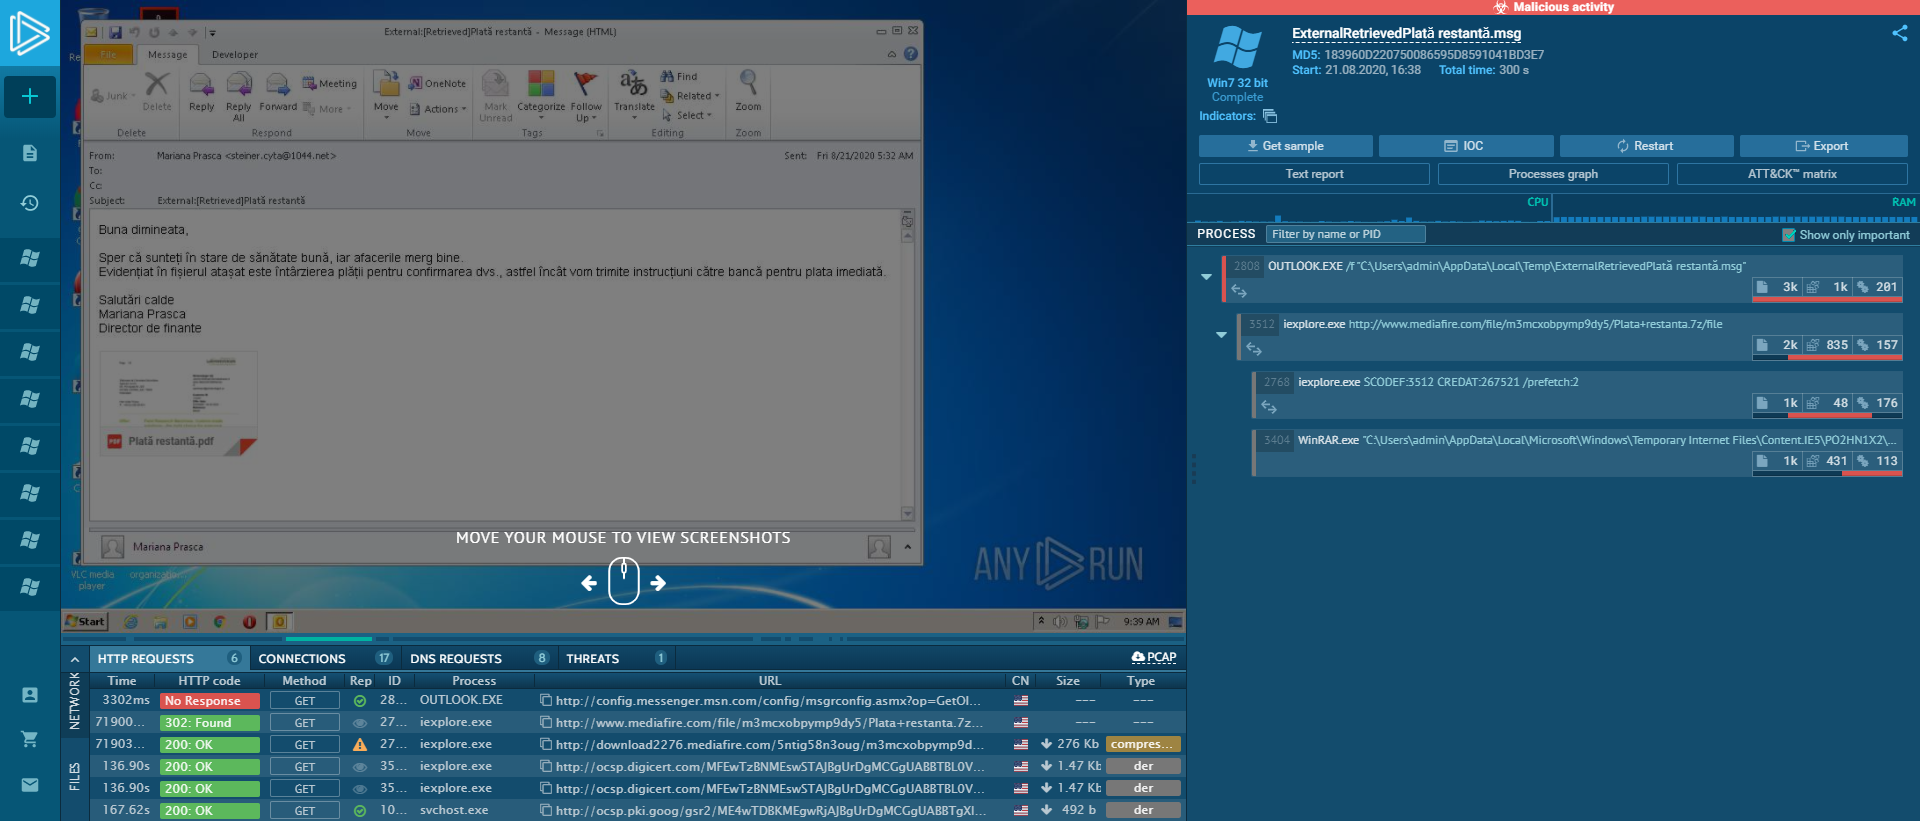Open the IOC button
Screen dimensions: 1920x821
pyautogui.click(x=1466, y=146)
